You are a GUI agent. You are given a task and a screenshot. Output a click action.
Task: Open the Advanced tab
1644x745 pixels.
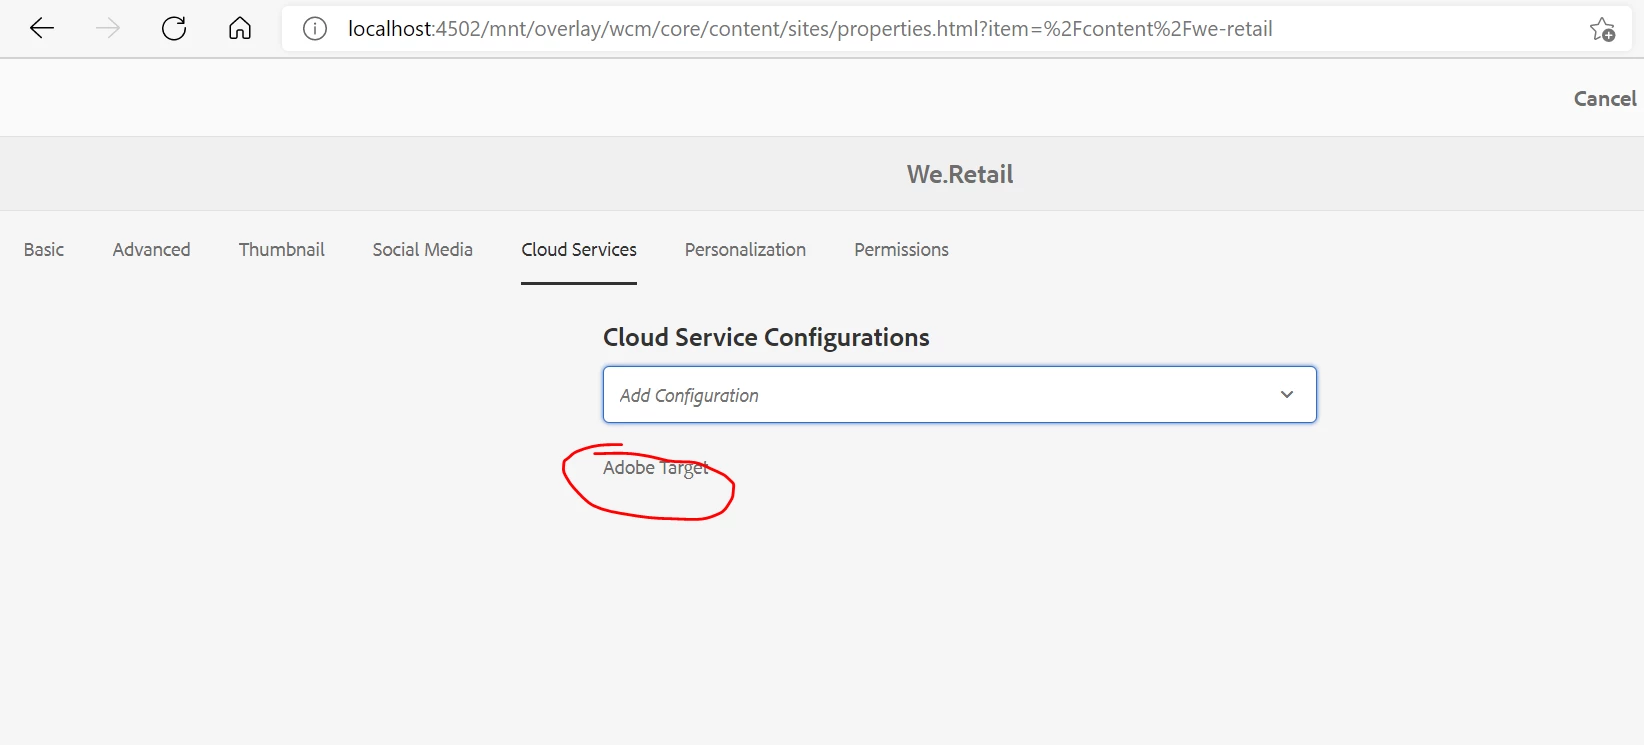pos(151,249)
